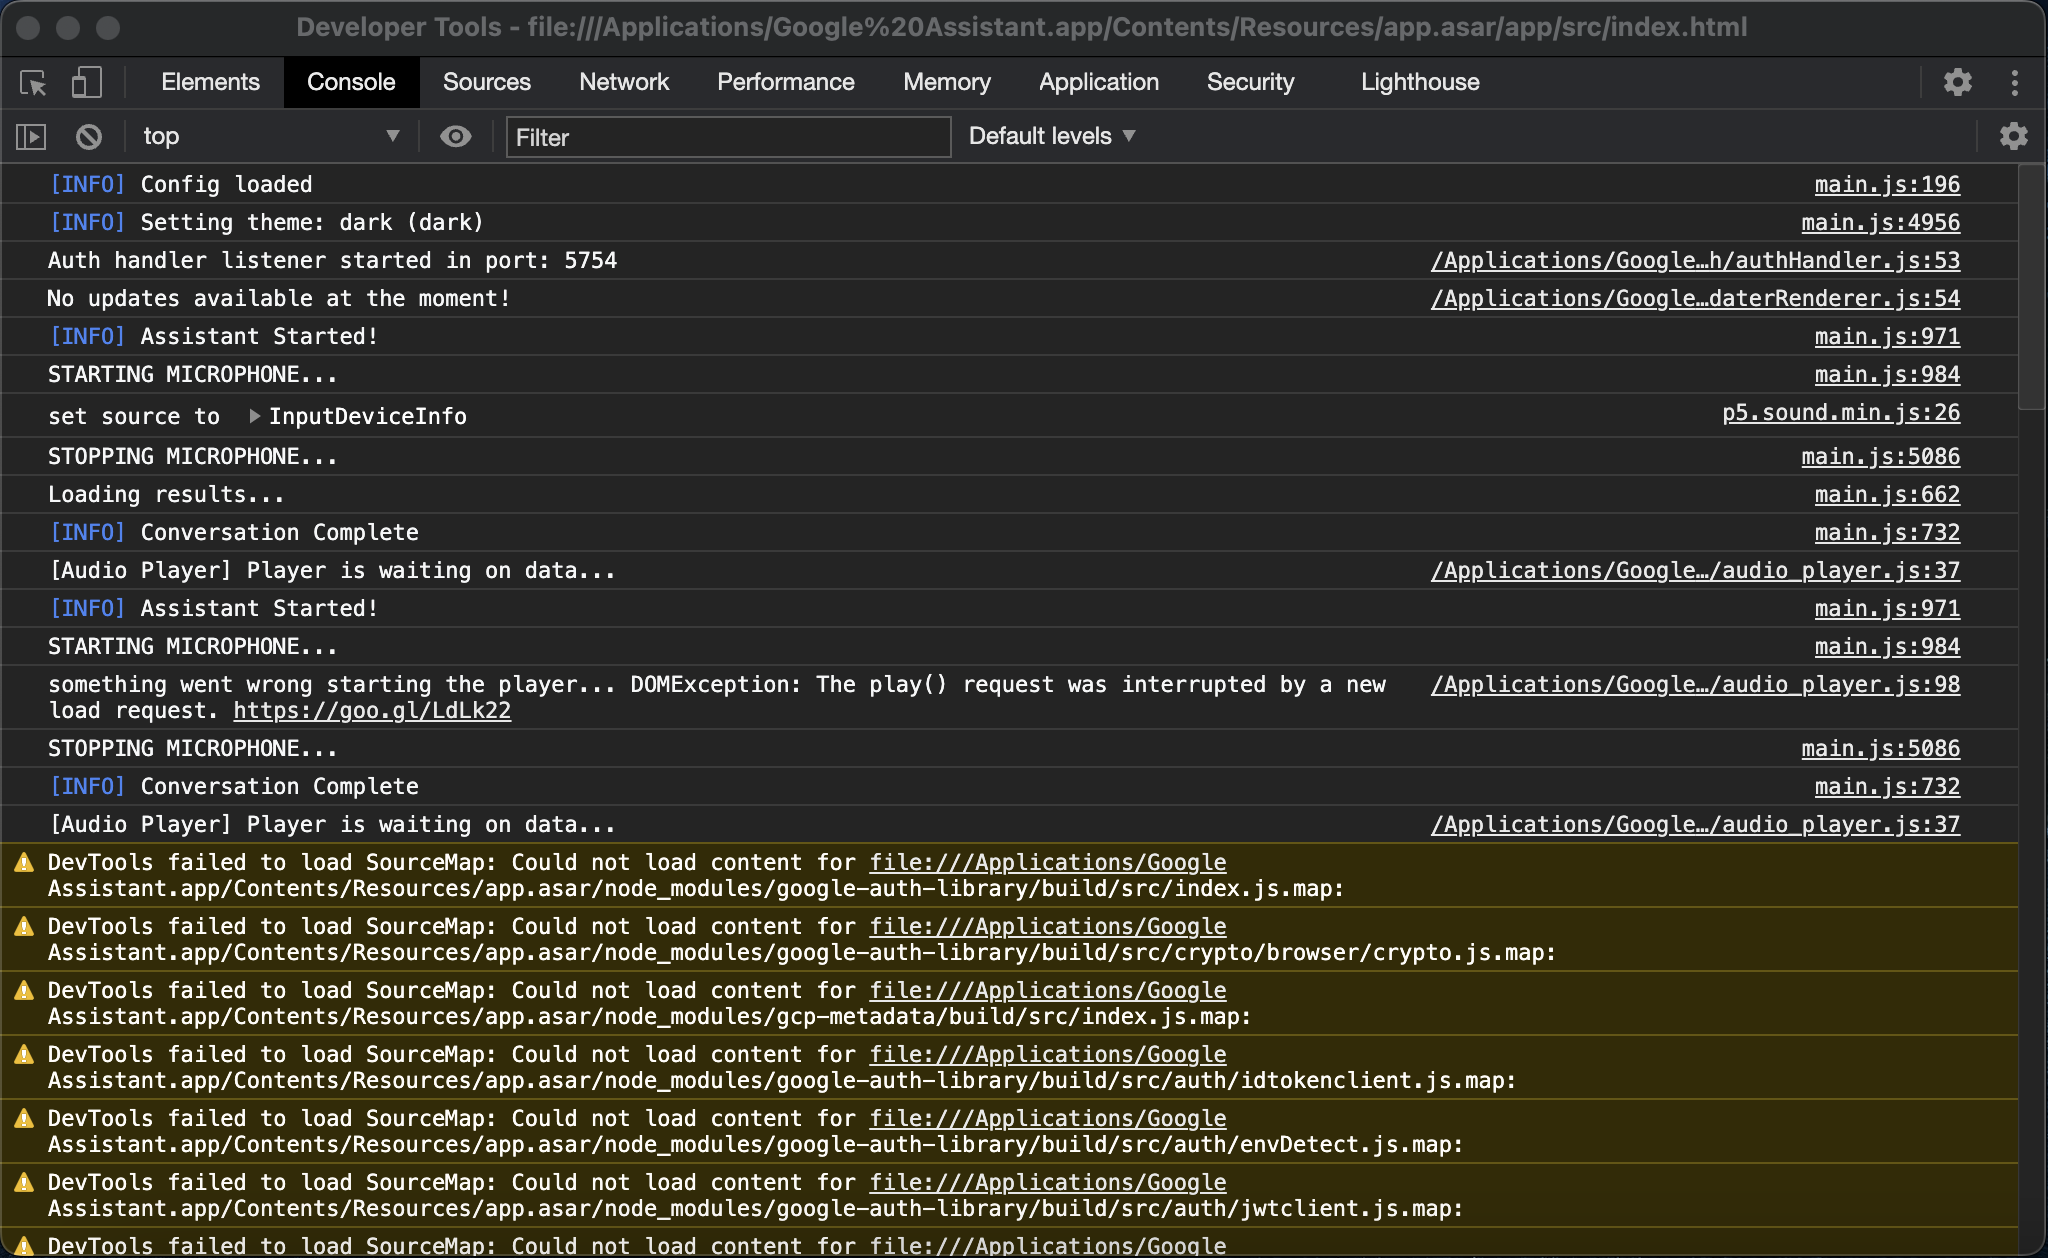This screenshot has height=1258, width=2048.
Task: Open audio_player.js:37 source link
Action: (1694, 570)
